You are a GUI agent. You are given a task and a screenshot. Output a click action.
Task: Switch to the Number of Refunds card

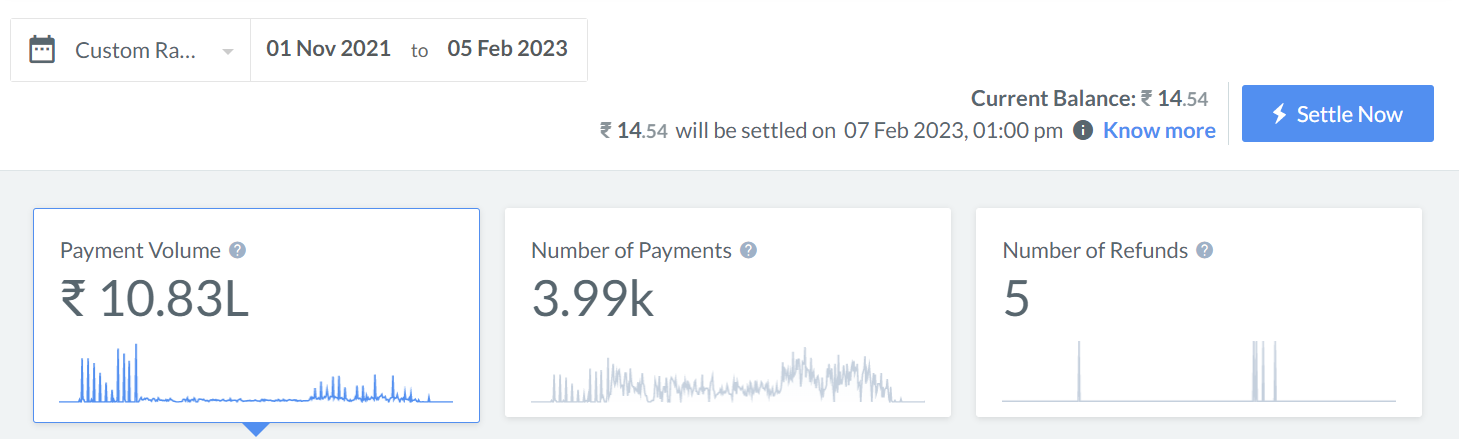[1198, 314]
